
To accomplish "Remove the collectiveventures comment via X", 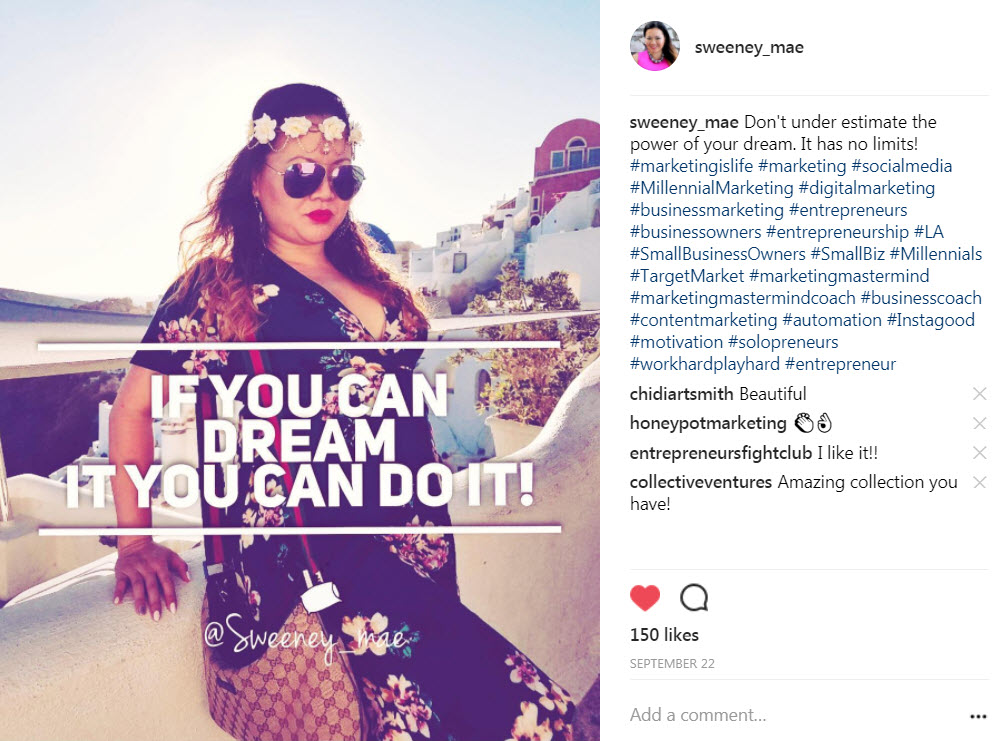I will pyautogui.click(x=980, y=482).
